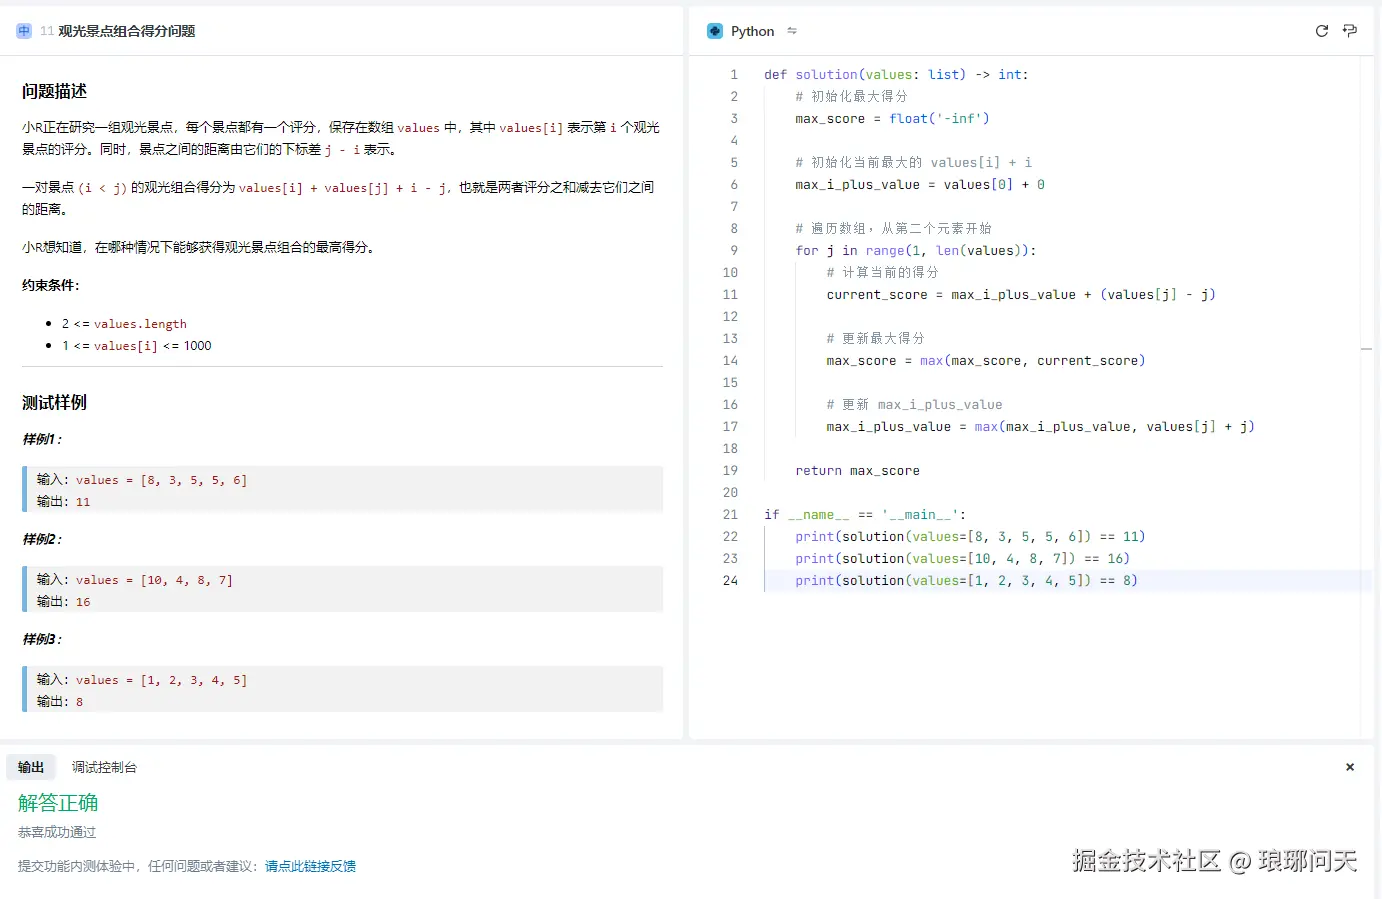Open the 请点此链接反馈 feedback link

coord(310,866)
